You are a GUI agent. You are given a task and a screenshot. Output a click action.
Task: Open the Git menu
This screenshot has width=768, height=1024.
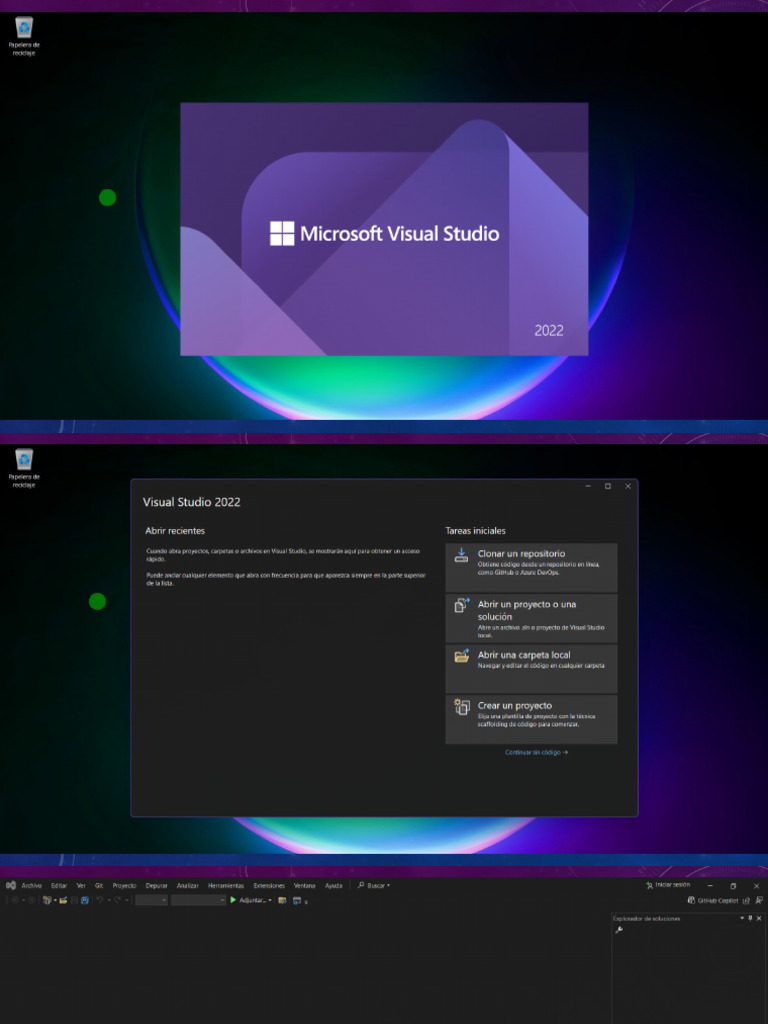[99, 886]
